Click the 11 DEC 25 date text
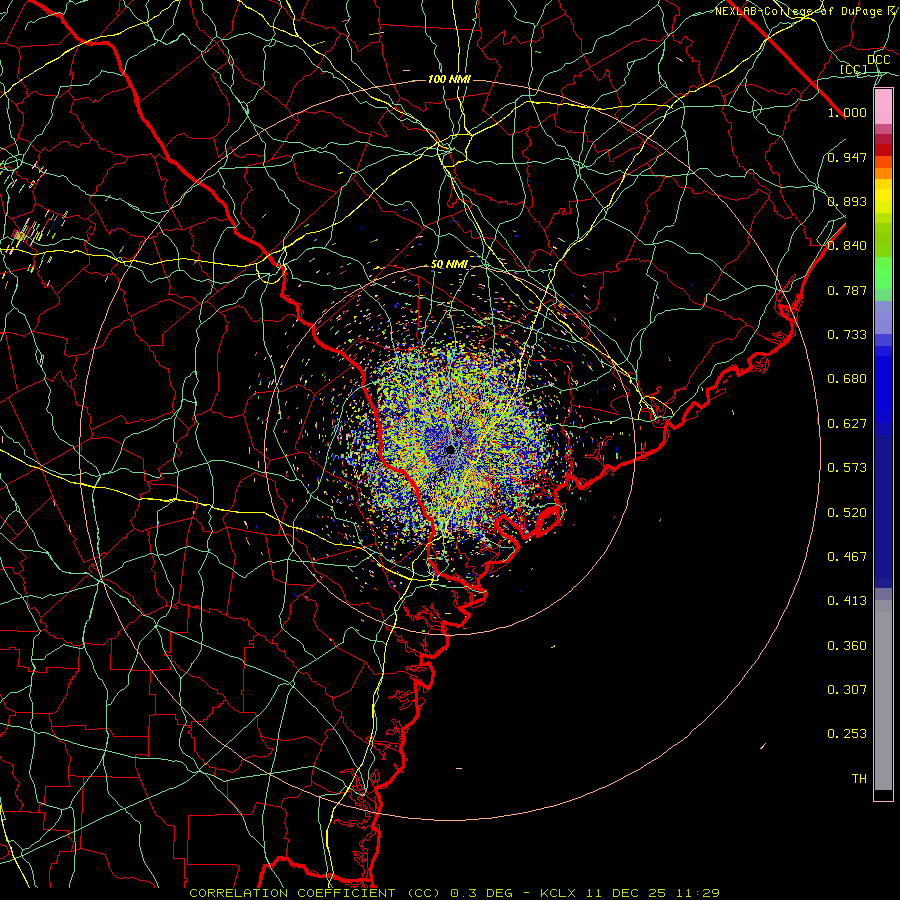This screenshot has height=900, width=900. point(626,893)
